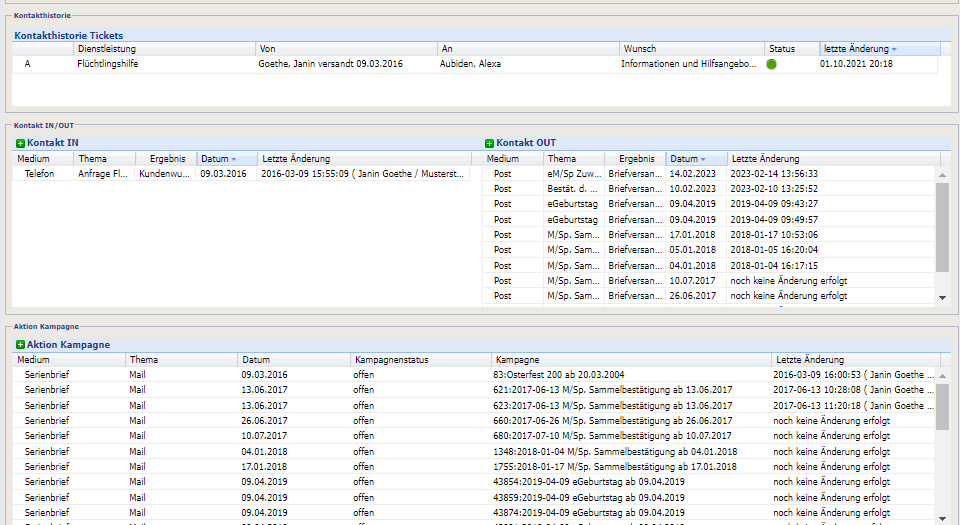Click Kampagnenstatus column header
Image resolution: width=960 pixels, height=525 pixels.
tap(421, 360)
